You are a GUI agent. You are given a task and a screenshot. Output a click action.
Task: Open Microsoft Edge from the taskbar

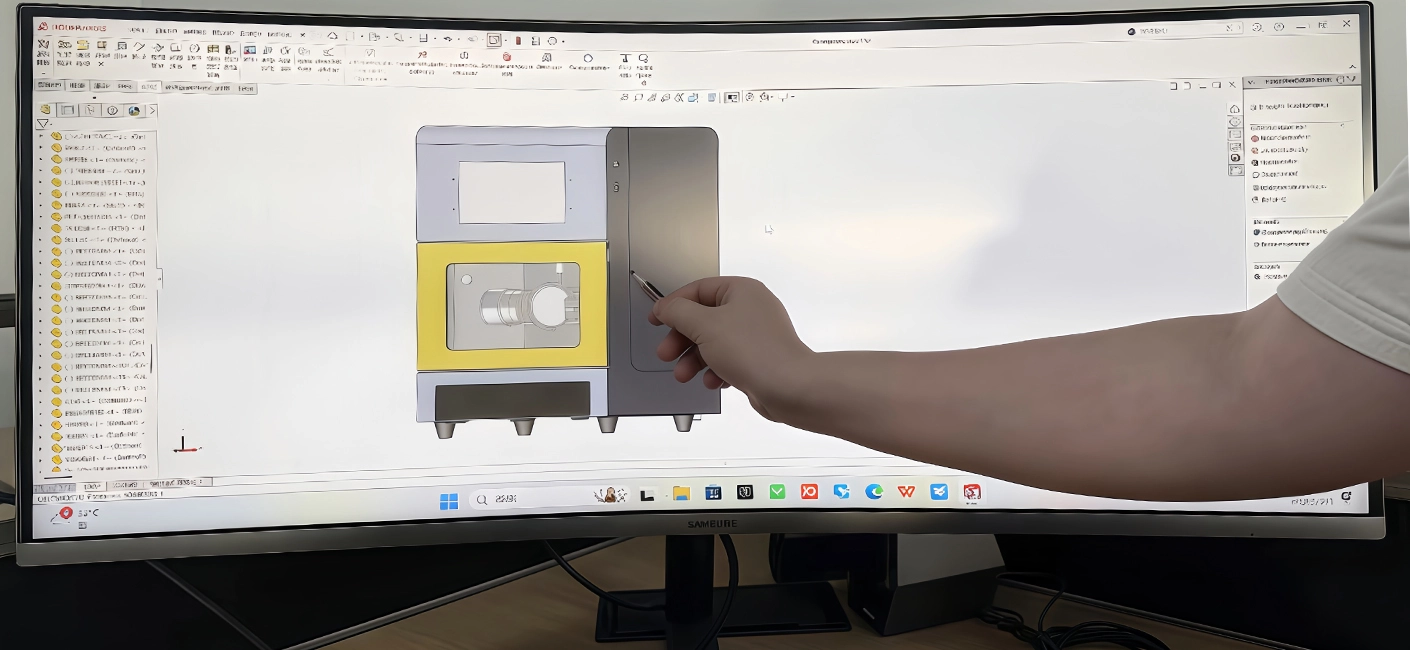874,492
